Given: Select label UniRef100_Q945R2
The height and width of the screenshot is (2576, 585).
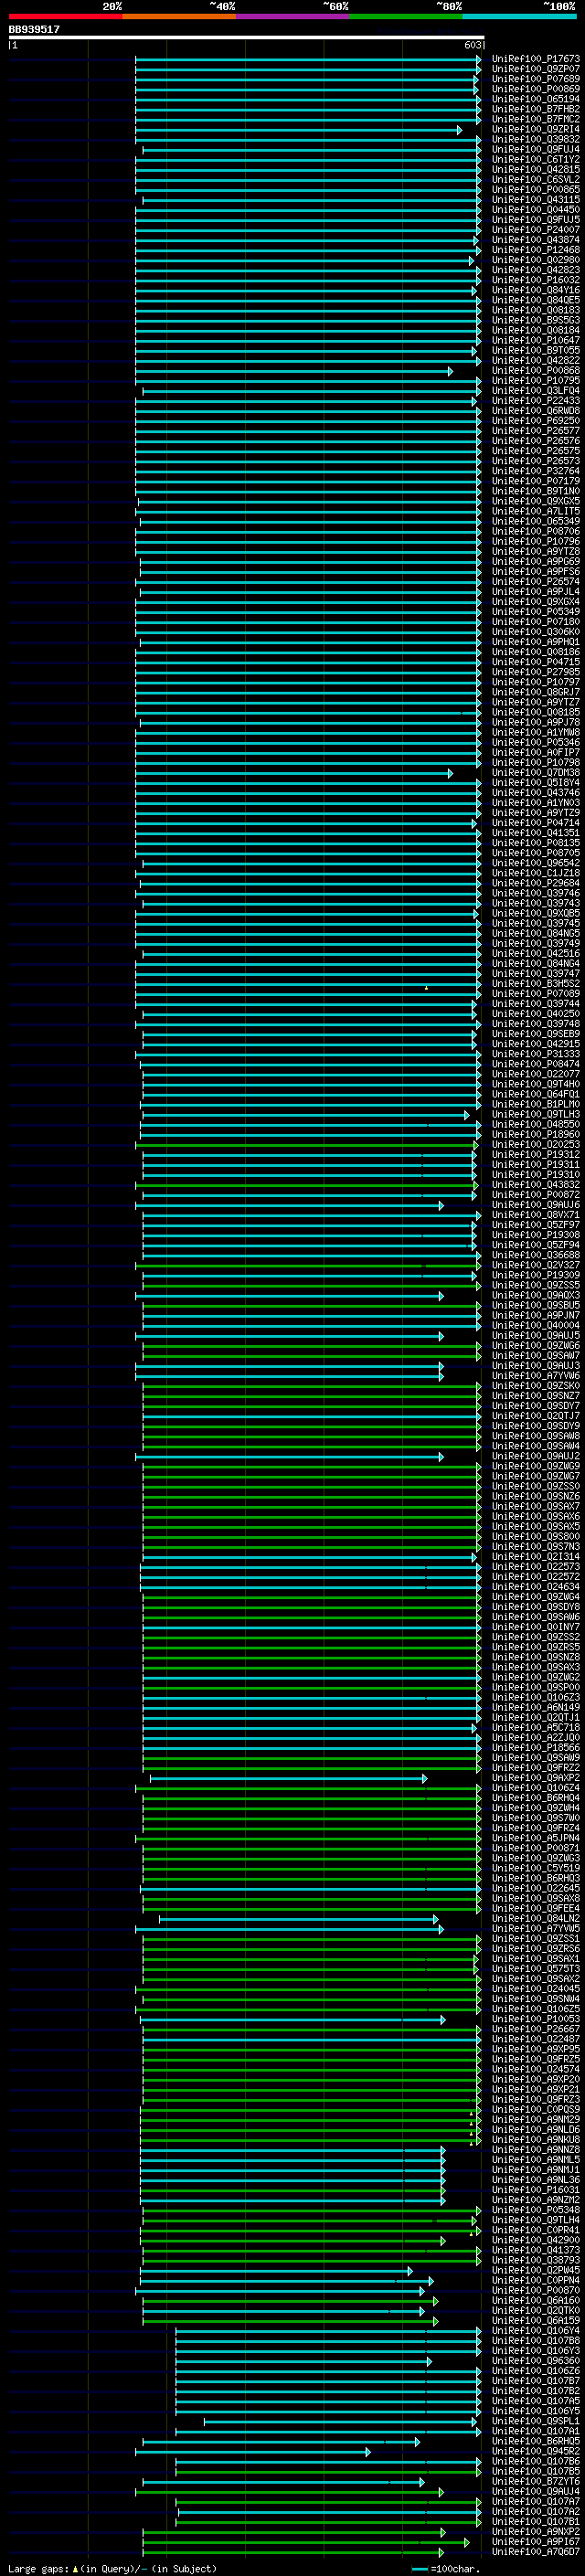Looking at the screenshot, I should tap(536, 2451).
